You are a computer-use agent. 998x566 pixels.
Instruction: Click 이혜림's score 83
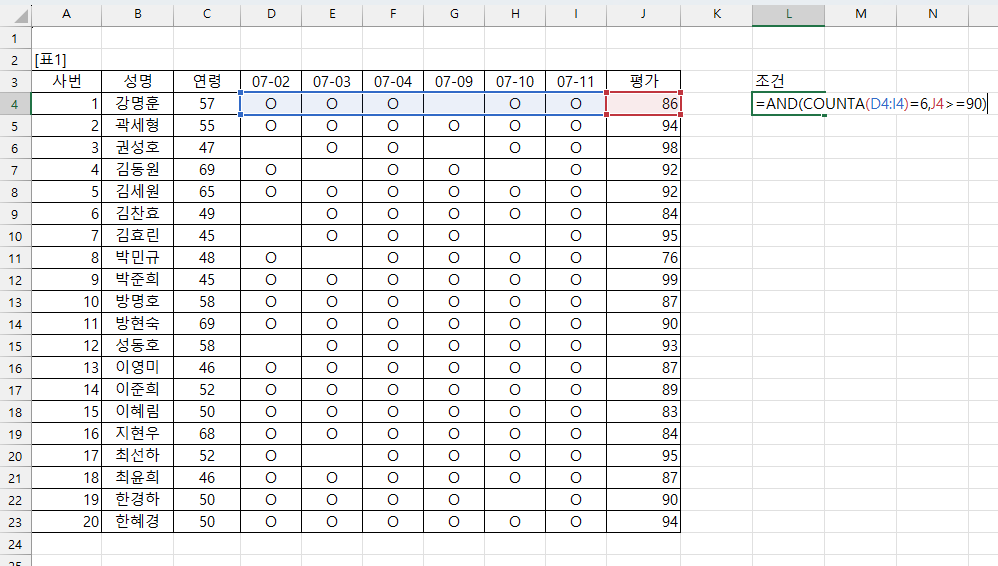click(x=643, y=412)
